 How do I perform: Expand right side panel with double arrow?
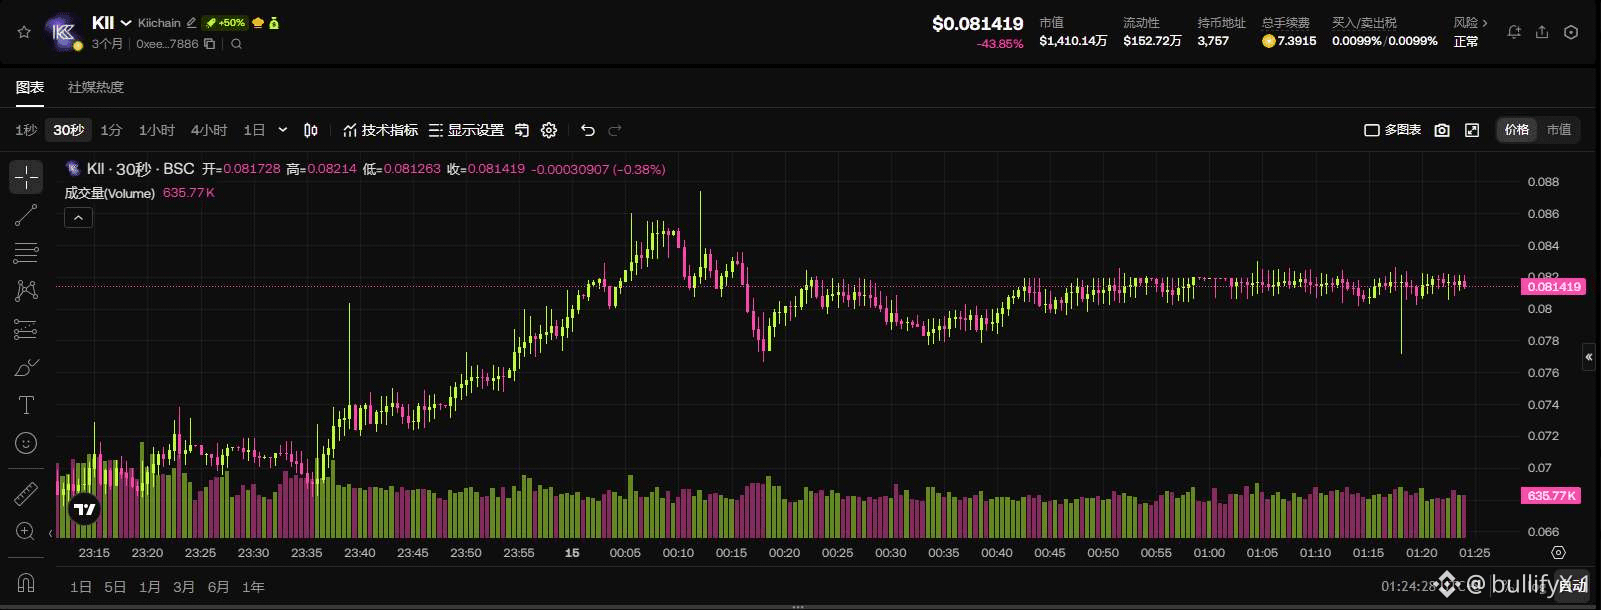click(1588, 357)
